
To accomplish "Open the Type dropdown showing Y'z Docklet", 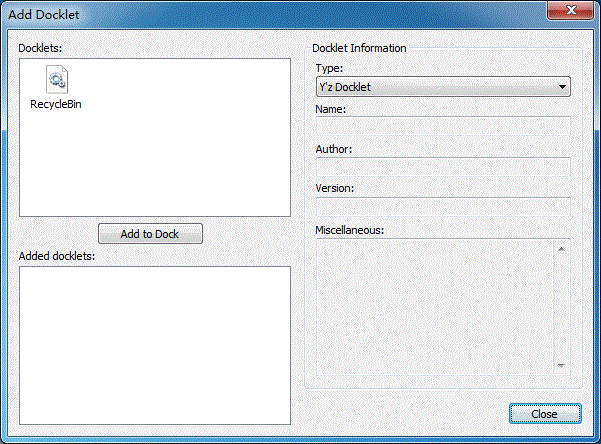I will pyautogui.click(x=443, y=87).
